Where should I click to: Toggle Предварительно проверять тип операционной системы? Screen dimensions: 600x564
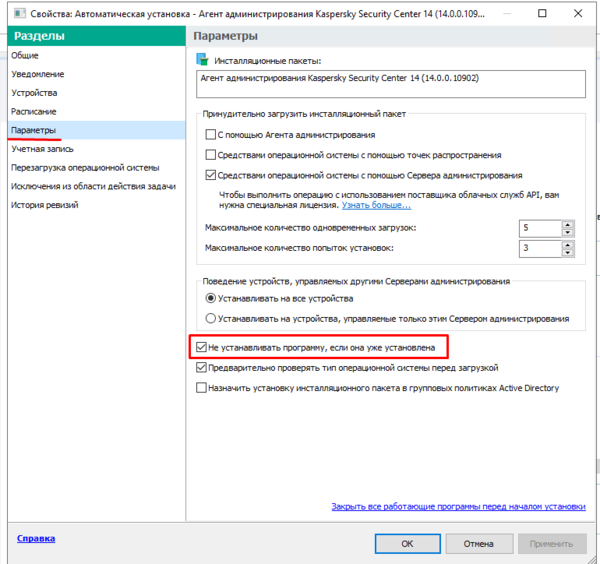(x=201, y=367)
